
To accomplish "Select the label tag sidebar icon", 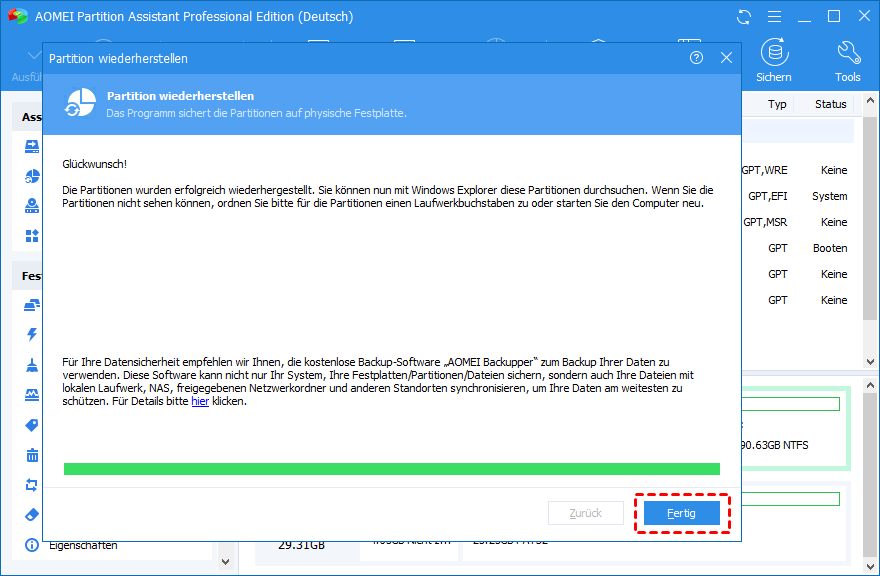I will (x=32, y=425).
